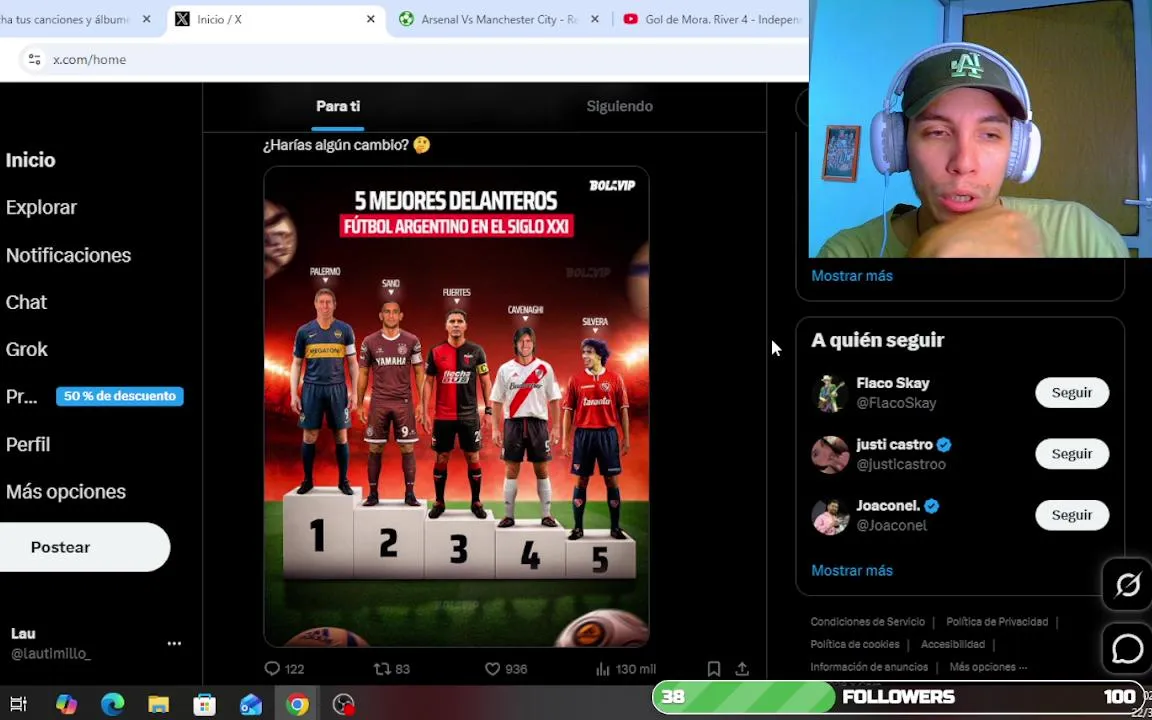Open justi castro's avatar
The image size is (1152, 720).
click(x=830, y=454)
